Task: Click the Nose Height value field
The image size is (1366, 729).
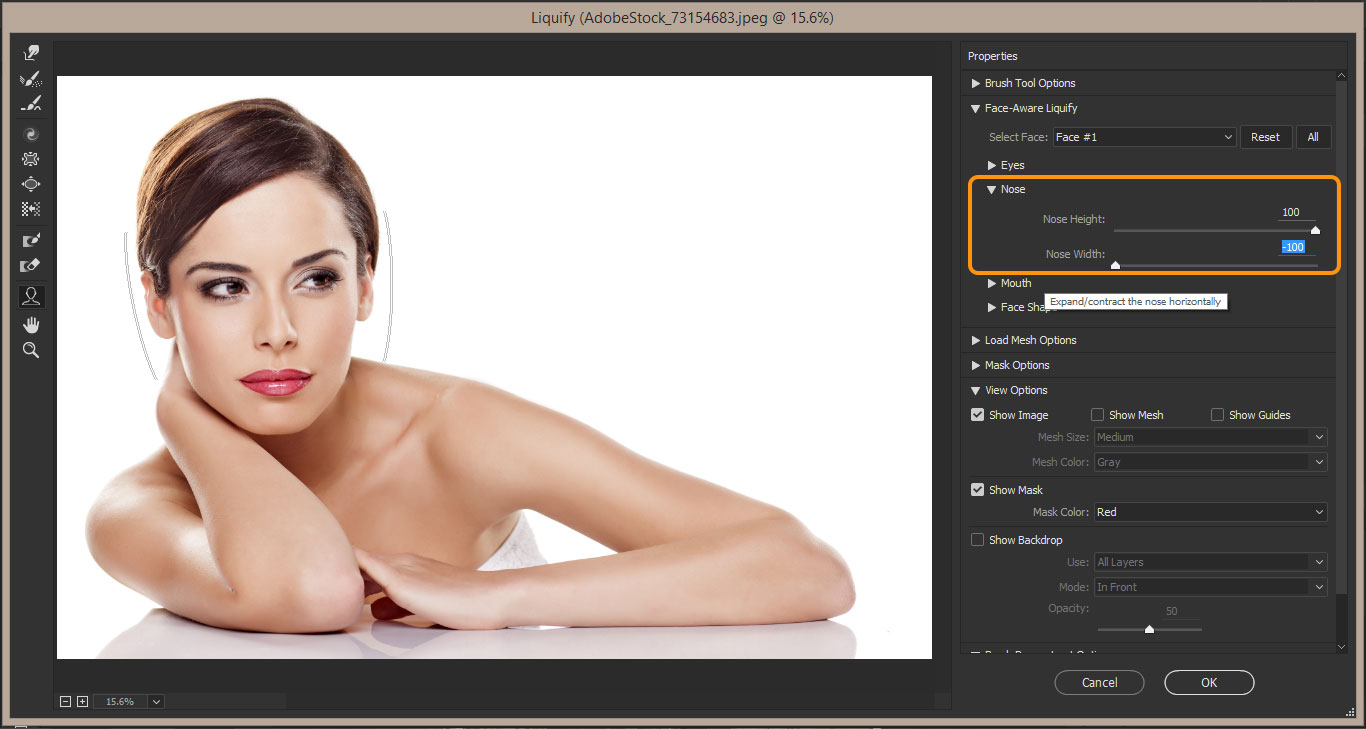Action: pyautogui.click(x=1296, y=212)
